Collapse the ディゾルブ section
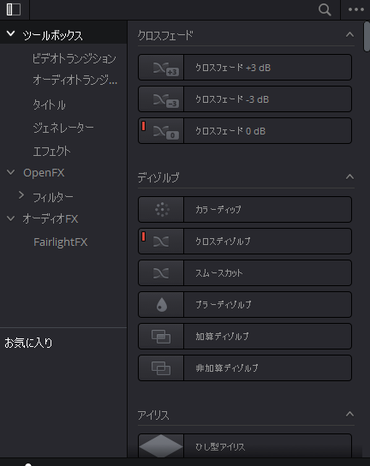This screenshot has width=370, height=466. coord(350,177)
